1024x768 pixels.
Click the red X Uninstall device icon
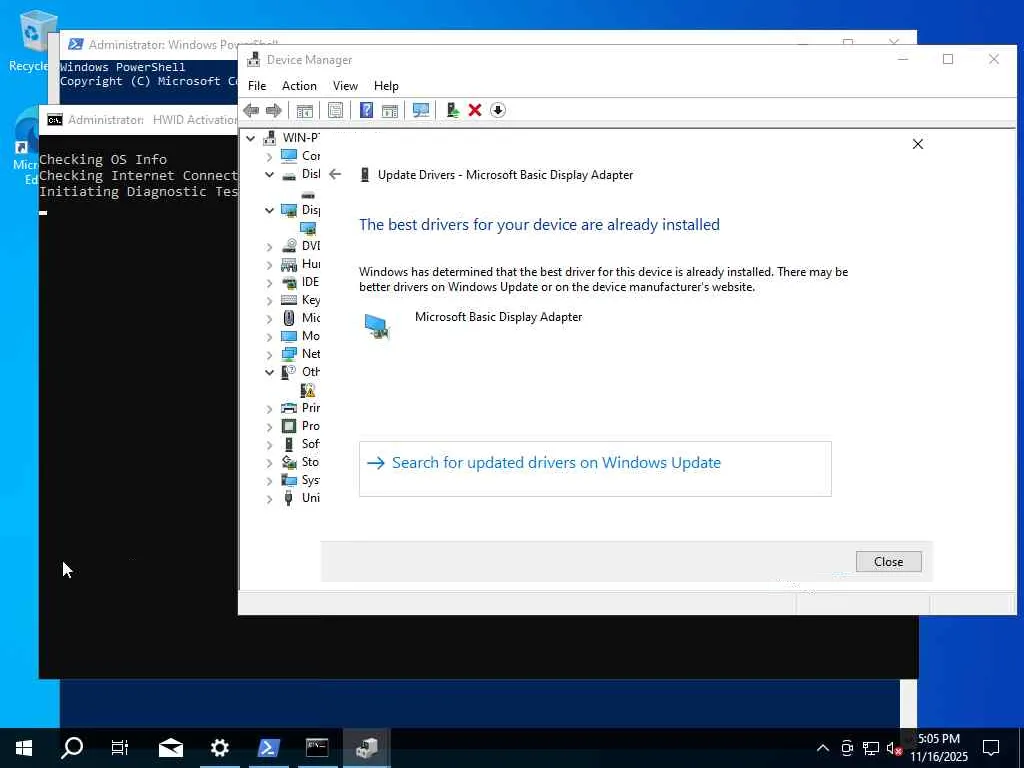click(x=475, y=110)
